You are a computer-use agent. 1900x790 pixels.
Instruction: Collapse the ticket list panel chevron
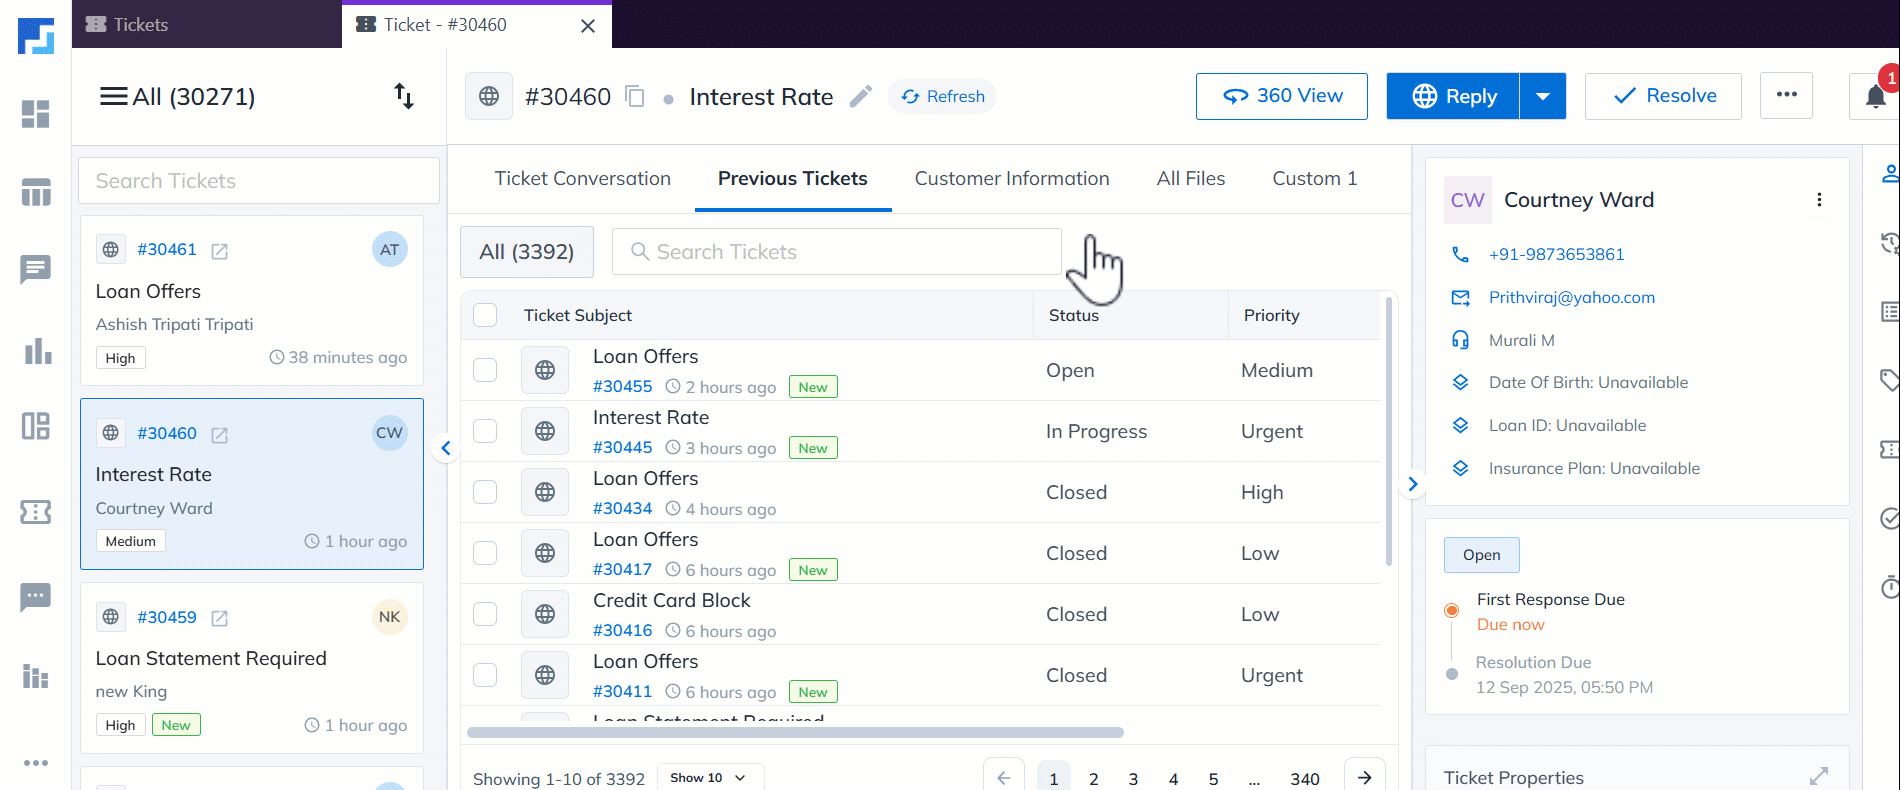point(446,448)
